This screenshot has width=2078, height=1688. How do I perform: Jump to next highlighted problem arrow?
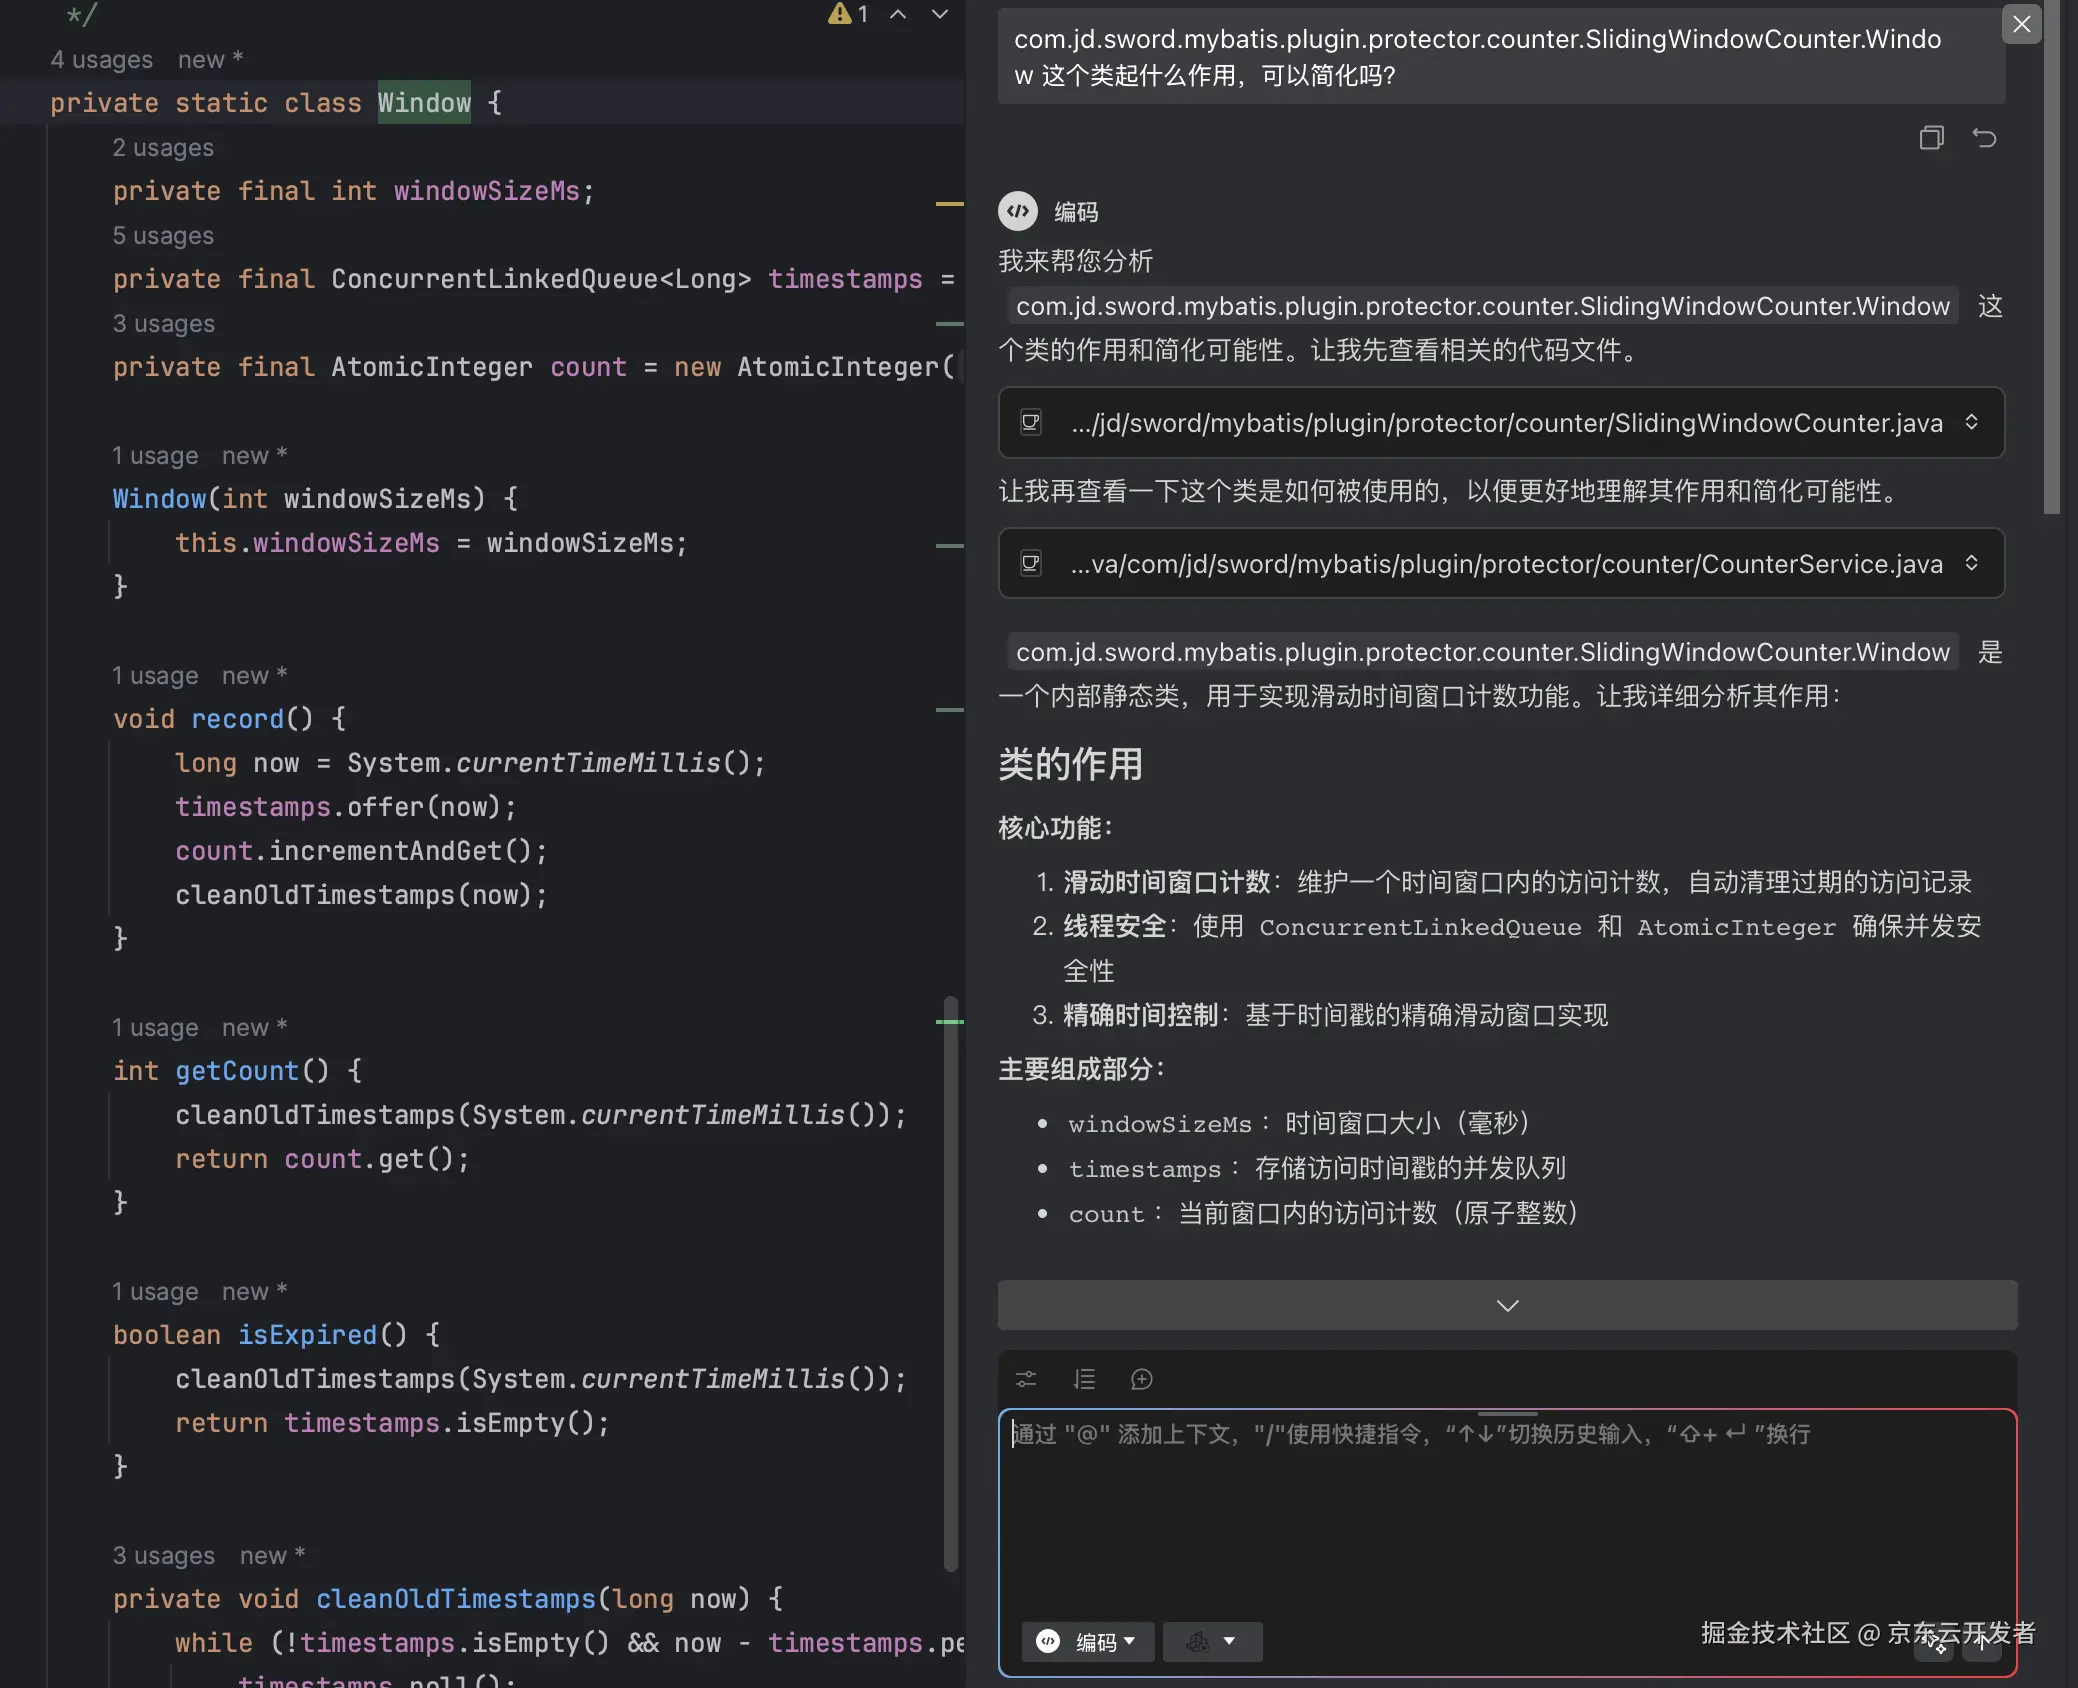(x=940, y=14)
